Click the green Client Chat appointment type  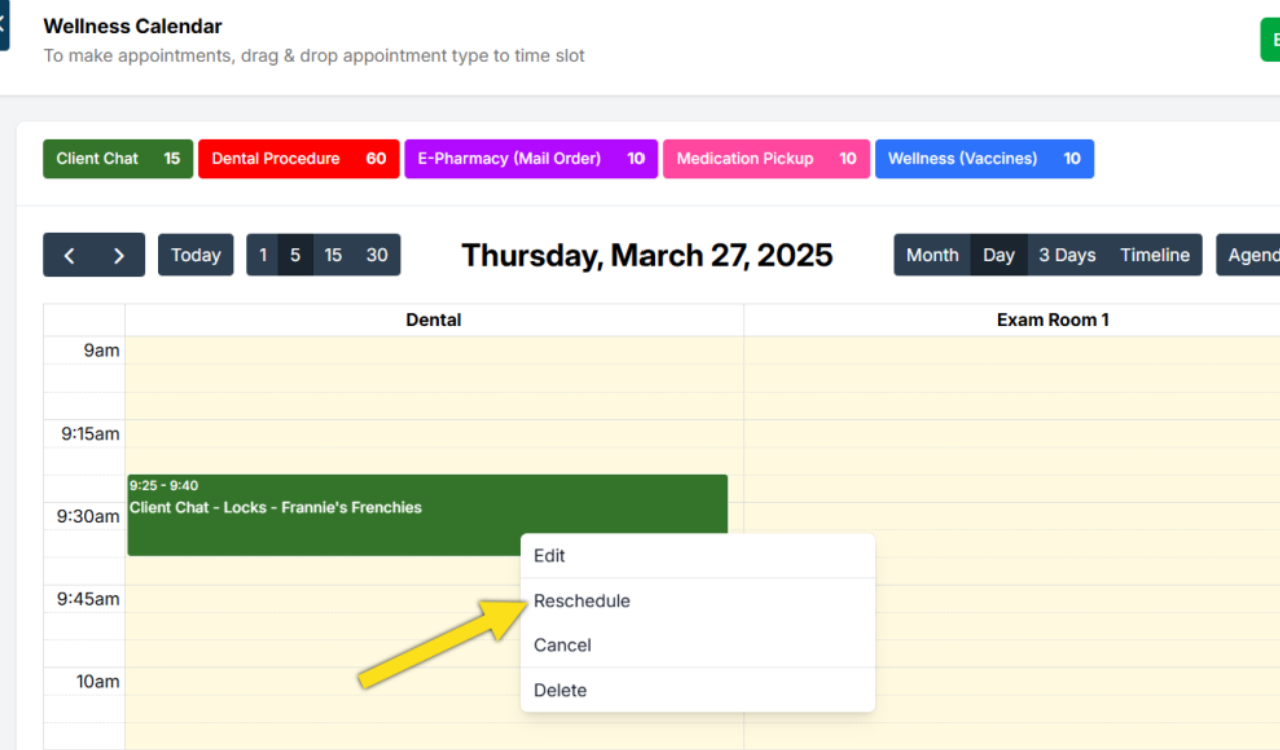(x=118, y=159)
